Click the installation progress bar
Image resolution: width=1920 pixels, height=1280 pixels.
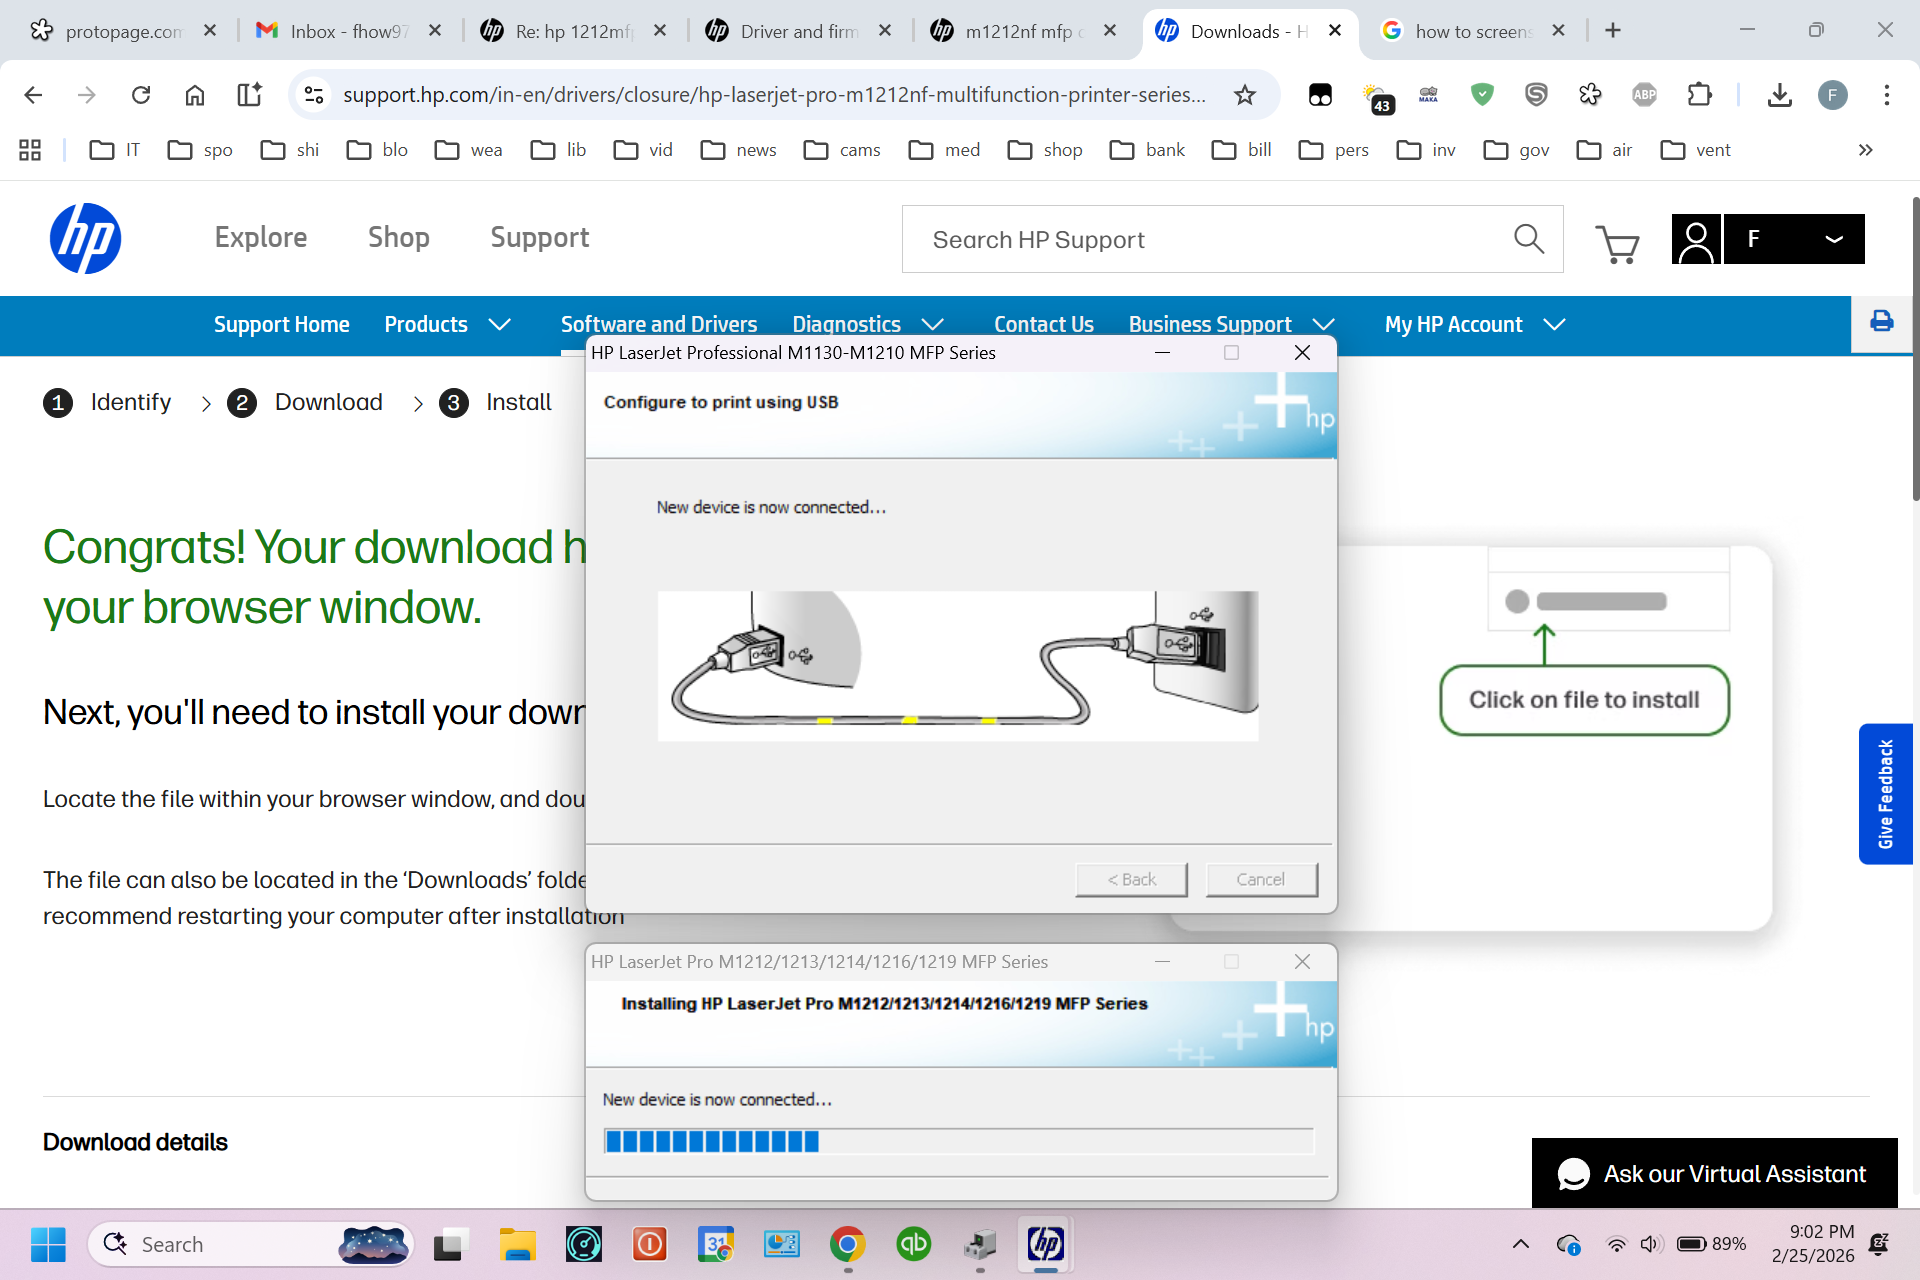pyautogui.click(x=958, y=1141)
